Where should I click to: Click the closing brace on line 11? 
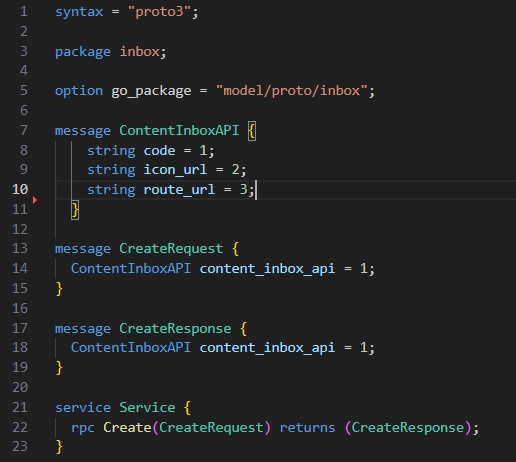tap(75, 210)
